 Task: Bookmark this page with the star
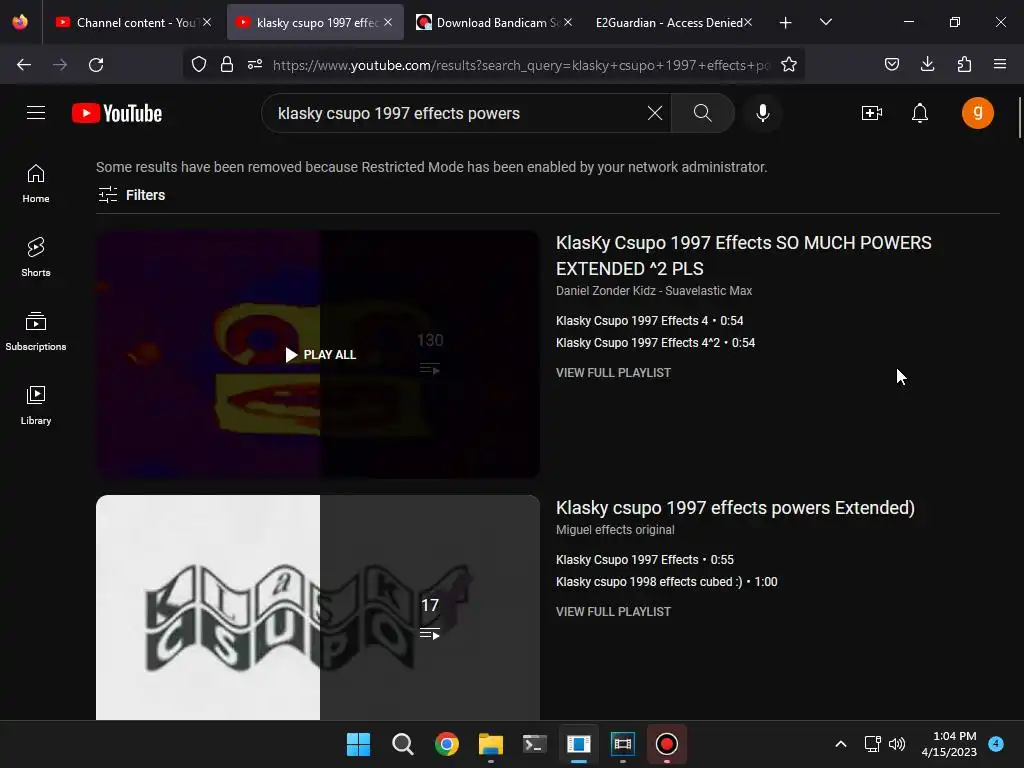pyautogui.click(x=788, y=64)
